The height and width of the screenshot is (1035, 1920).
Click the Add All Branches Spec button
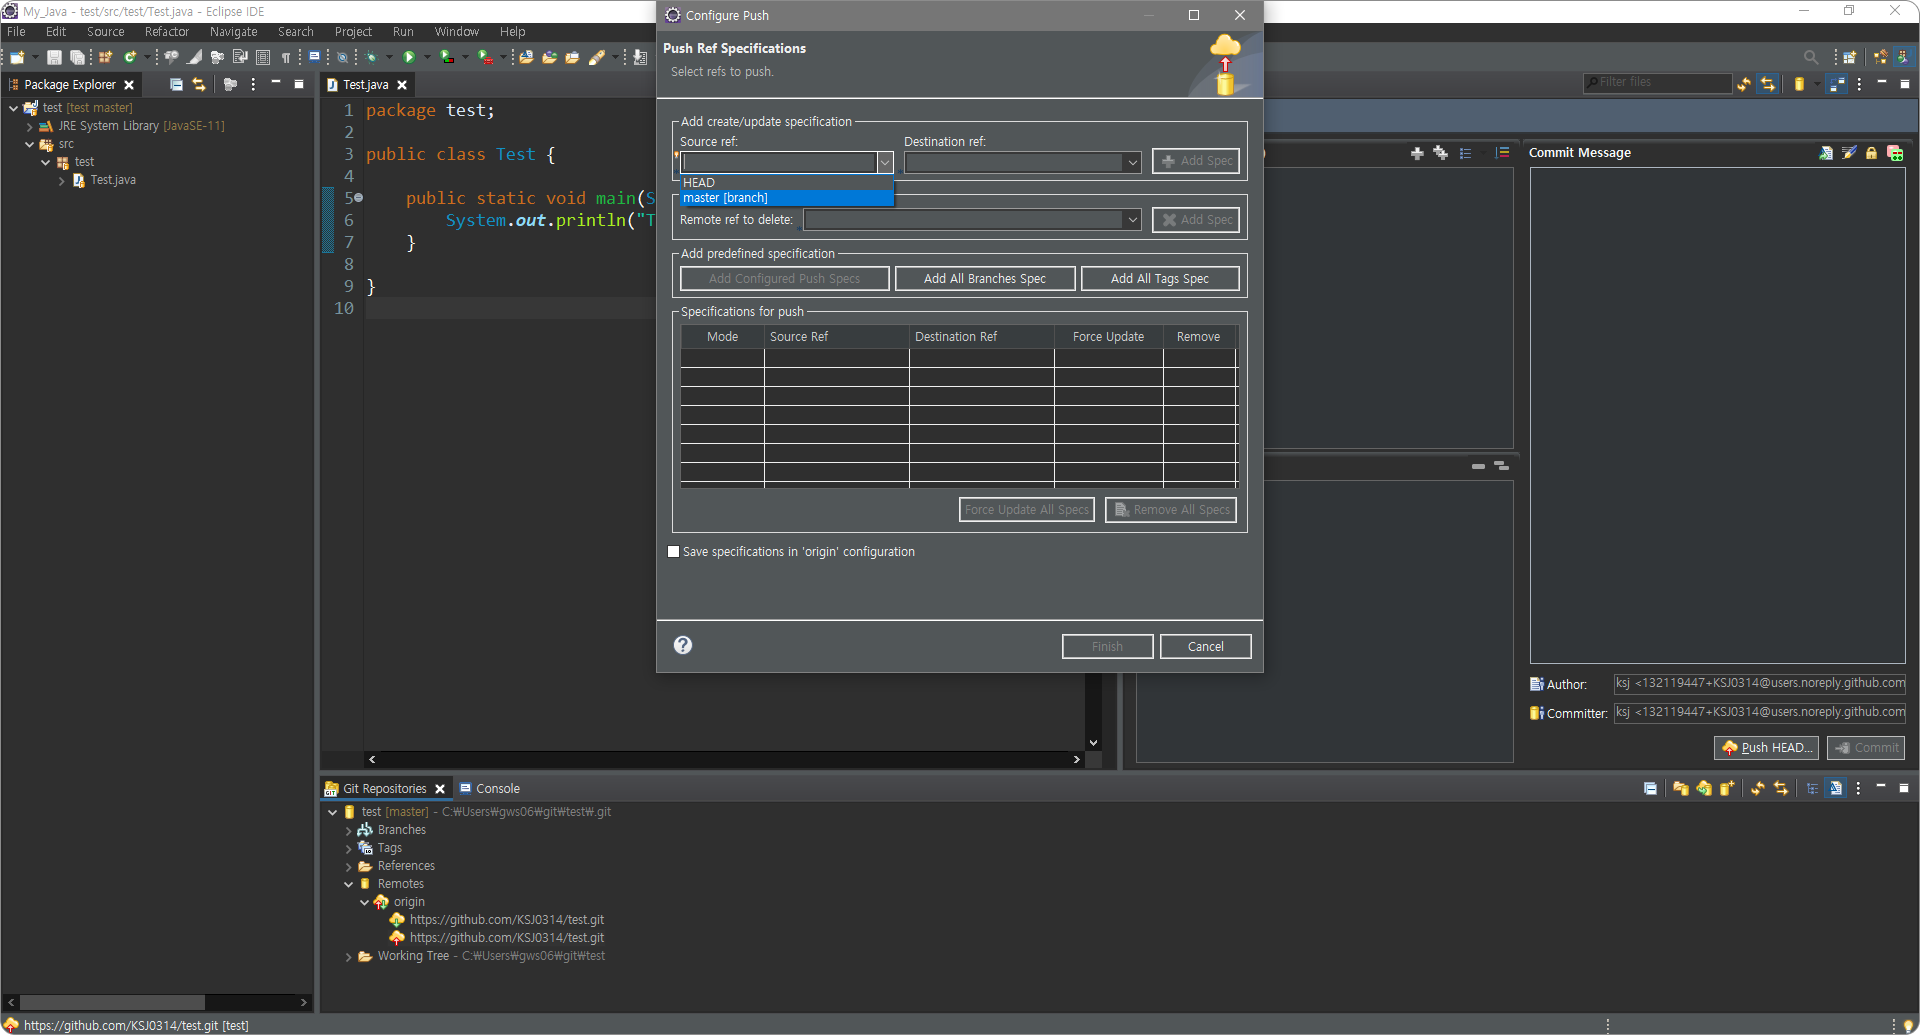click(985, 279)
